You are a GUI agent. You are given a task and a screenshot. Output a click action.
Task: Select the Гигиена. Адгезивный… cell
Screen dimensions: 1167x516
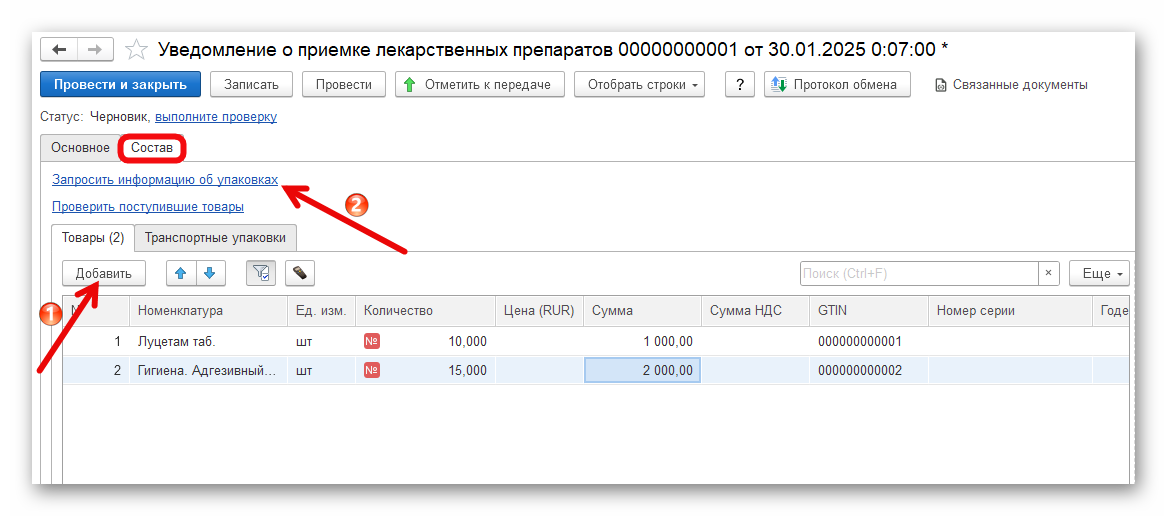208,370
